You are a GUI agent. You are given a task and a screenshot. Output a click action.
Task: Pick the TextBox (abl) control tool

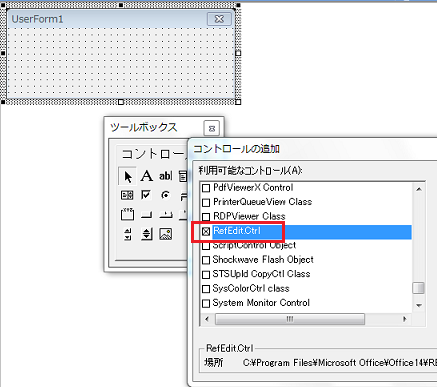click(165, 176)
